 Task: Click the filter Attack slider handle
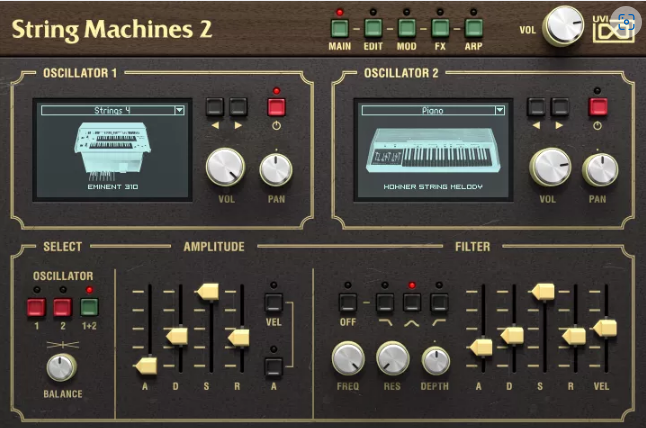click(481, 347)
